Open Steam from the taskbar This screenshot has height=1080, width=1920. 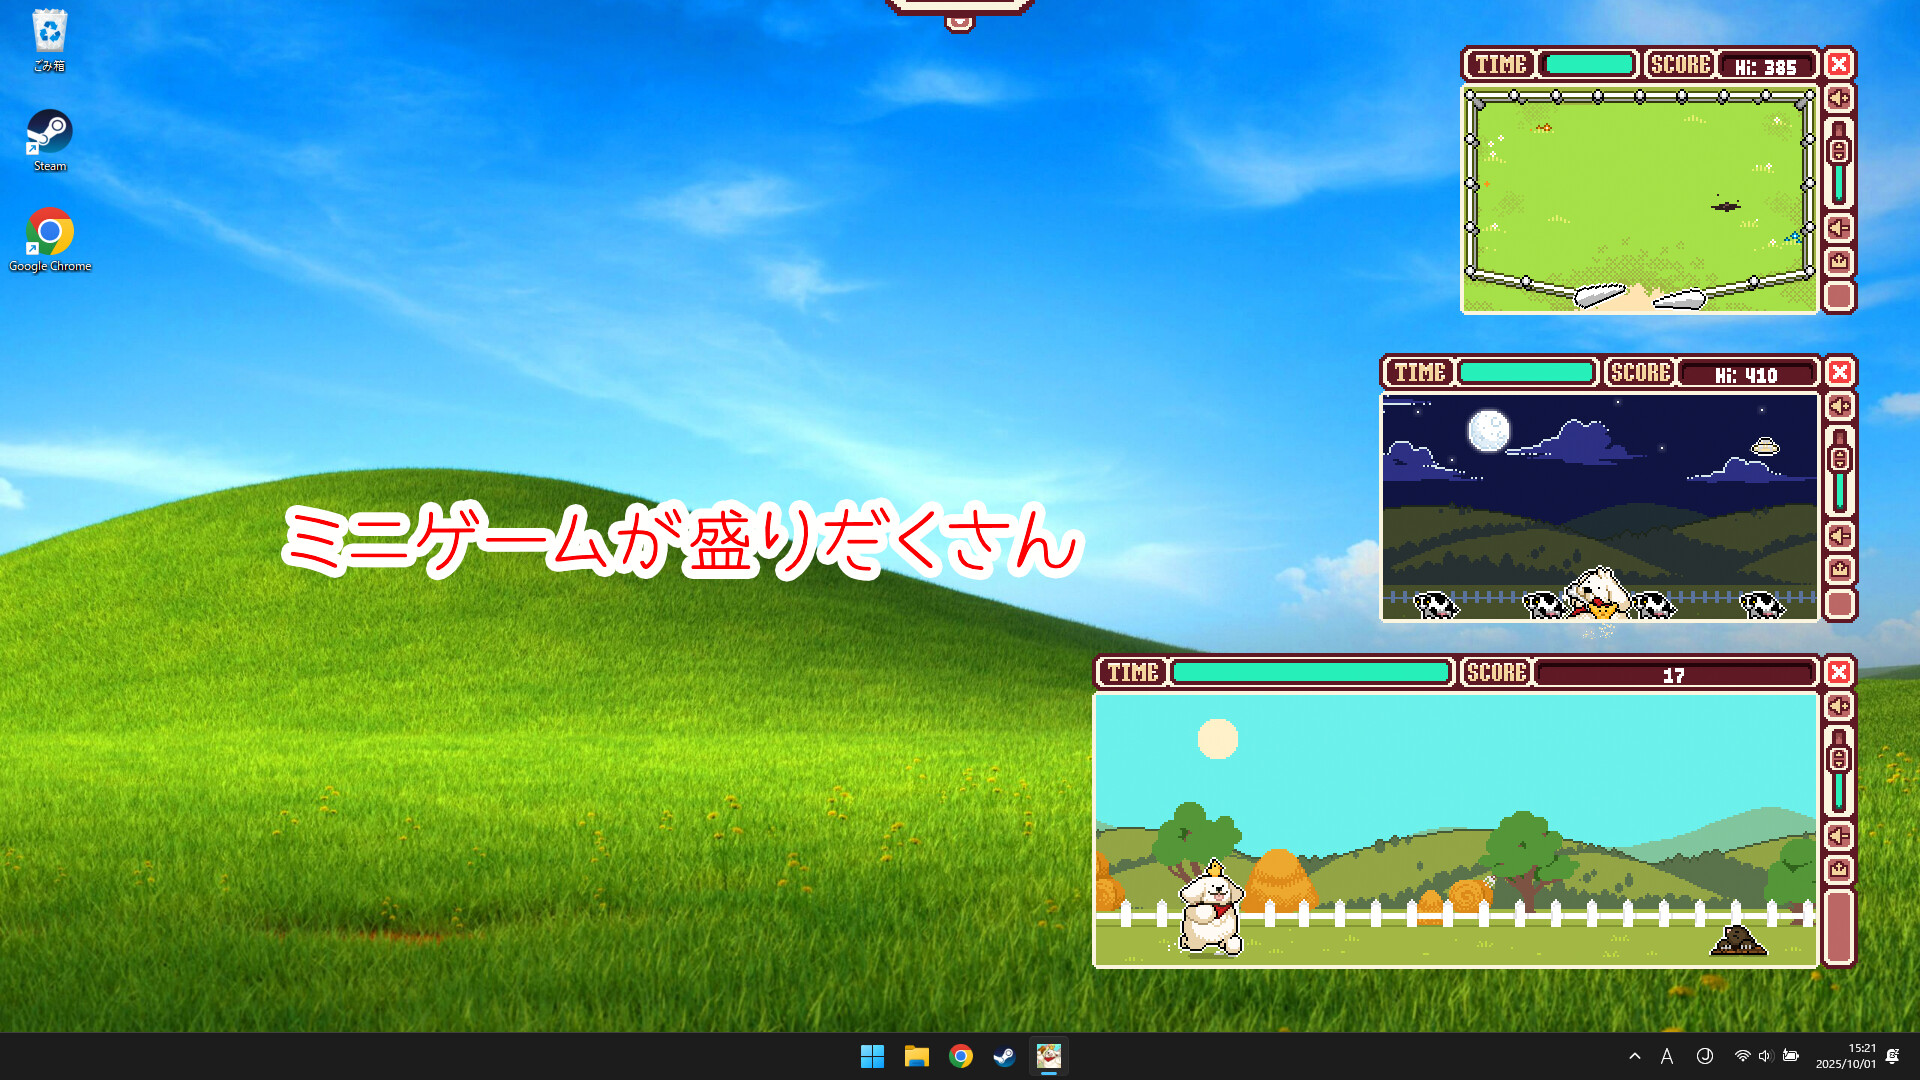(1004, 1056)
